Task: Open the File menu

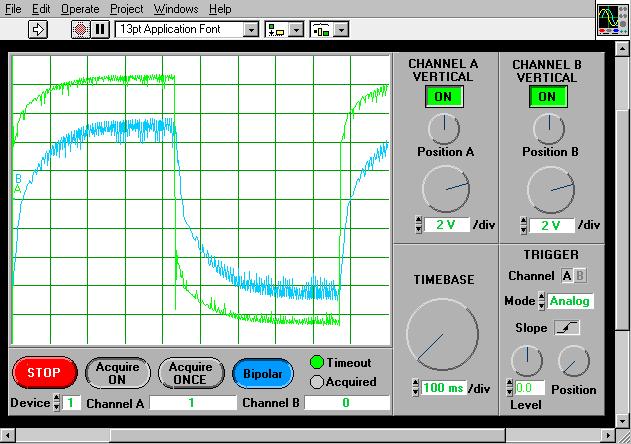Action: coord(13,9)
